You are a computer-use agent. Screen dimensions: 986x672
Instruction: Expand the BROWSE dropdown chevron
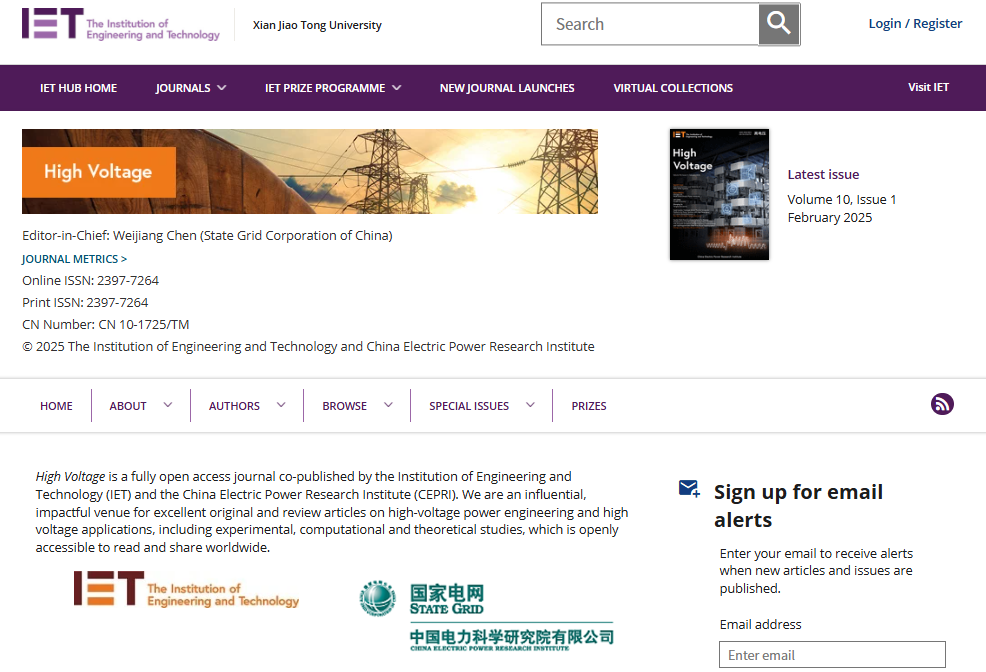[x=388, y=405]
